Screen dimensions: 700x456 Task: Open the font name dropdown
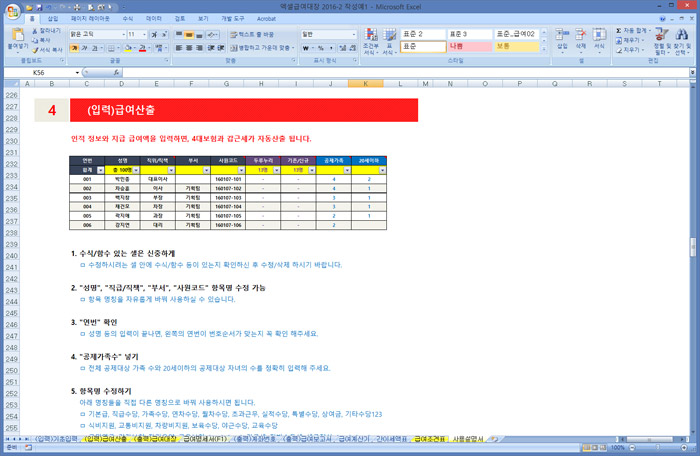click(124, 34)
